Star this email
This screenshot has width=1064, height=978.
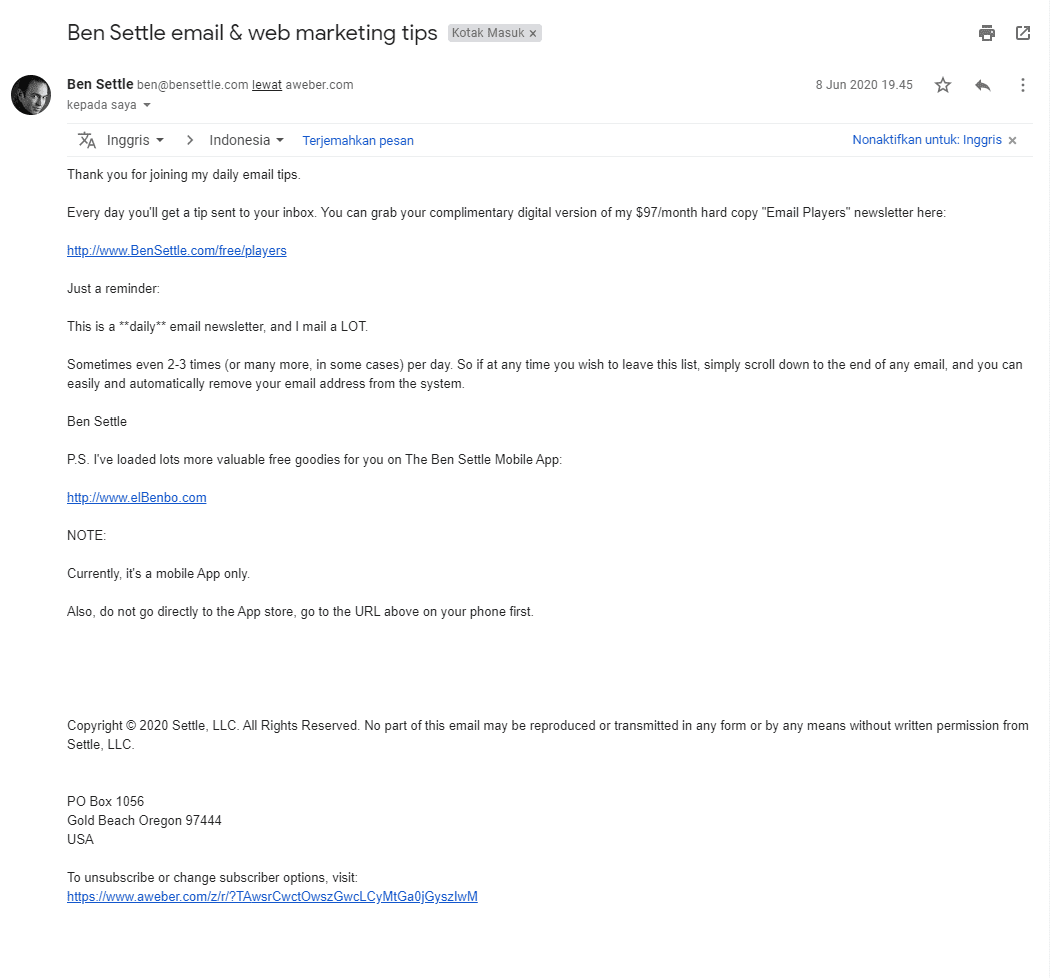[942, 85]
